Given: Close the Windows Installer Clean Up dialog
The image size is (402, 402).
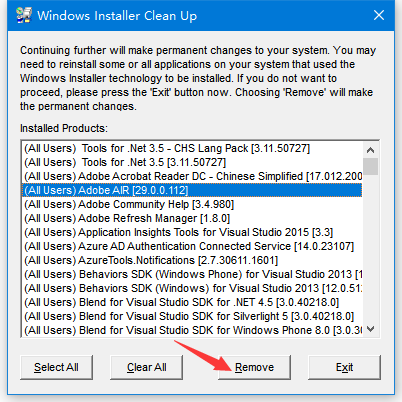Looking at the screenshot, I should (x=379, y=15).
